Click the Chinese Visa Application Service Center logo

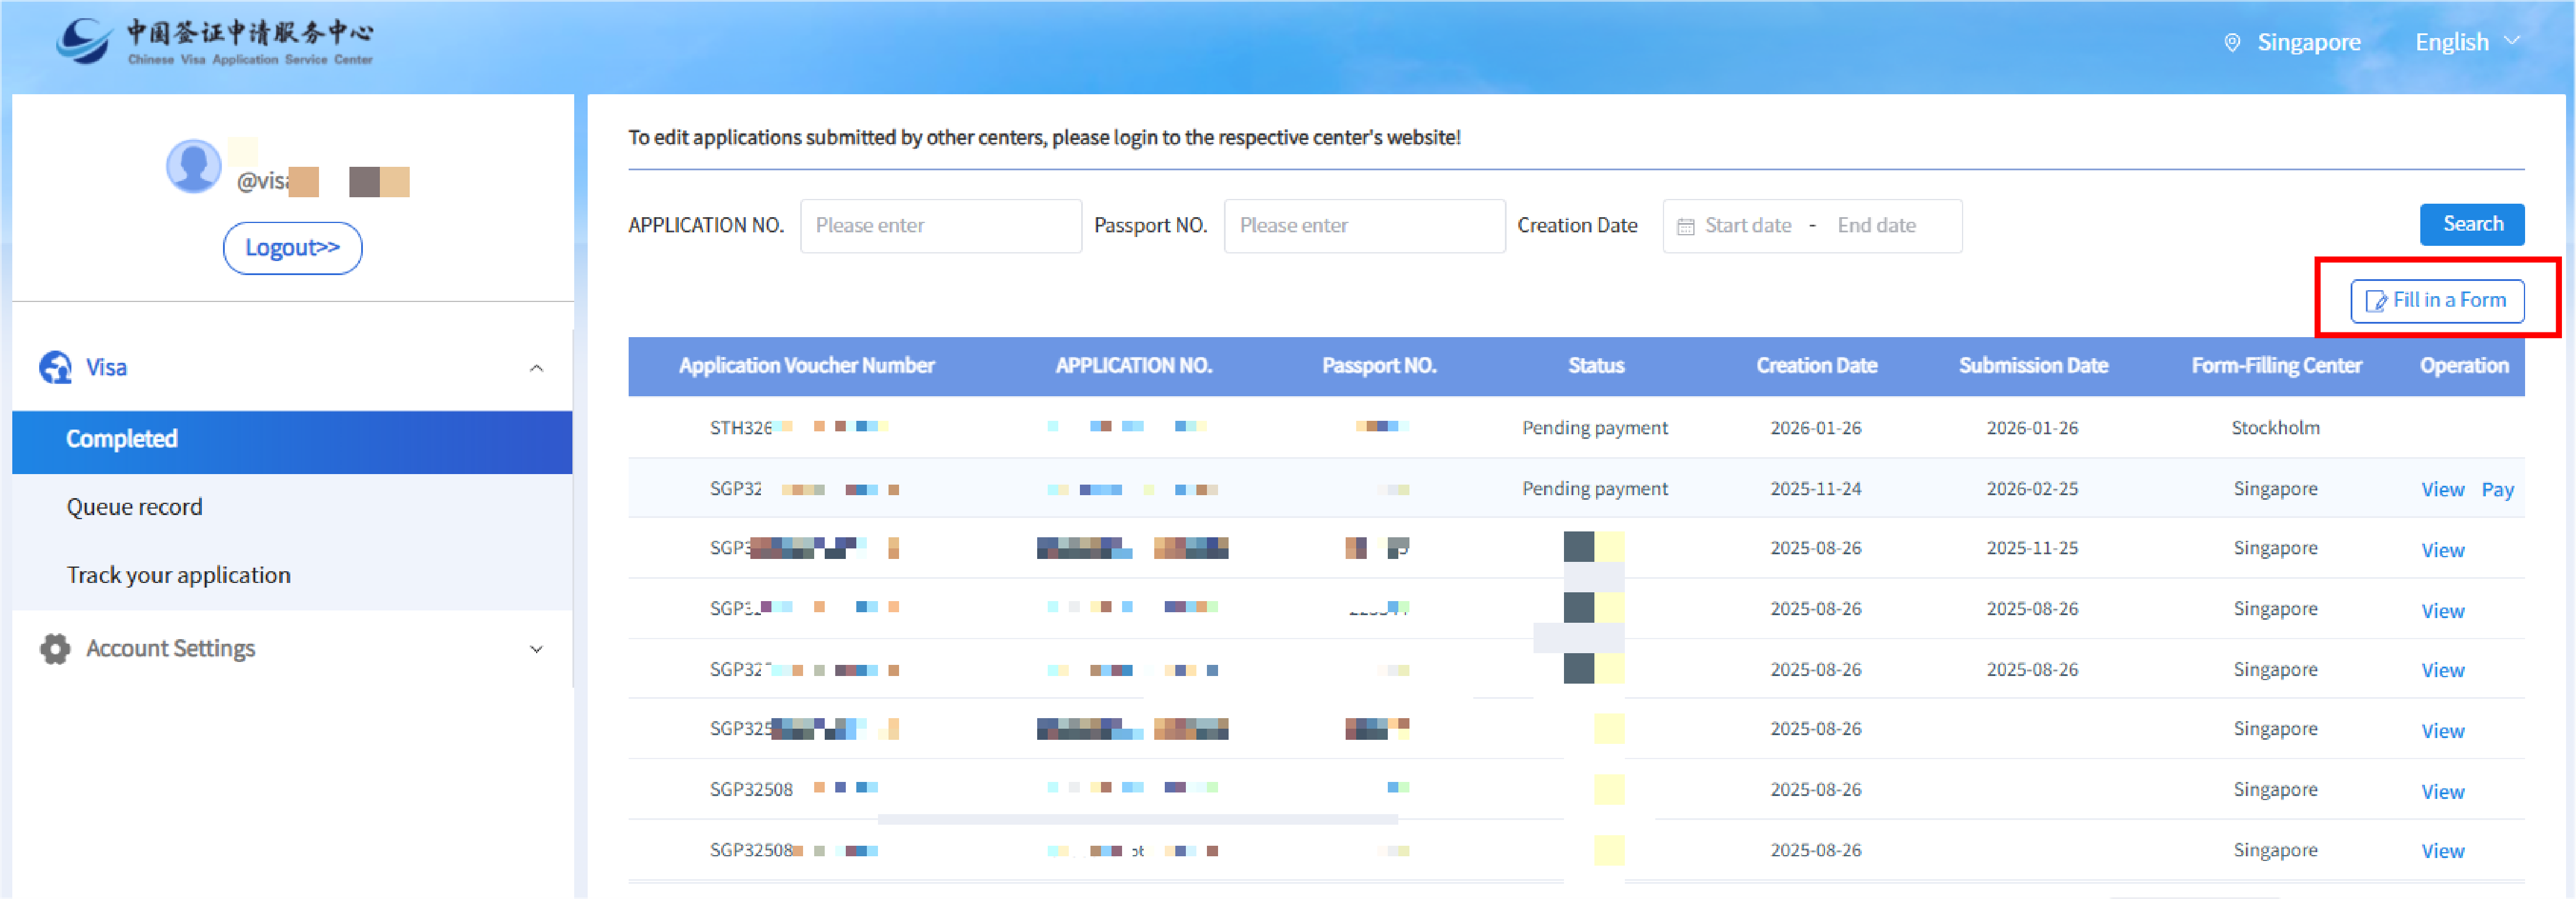[x=214, y=41]
